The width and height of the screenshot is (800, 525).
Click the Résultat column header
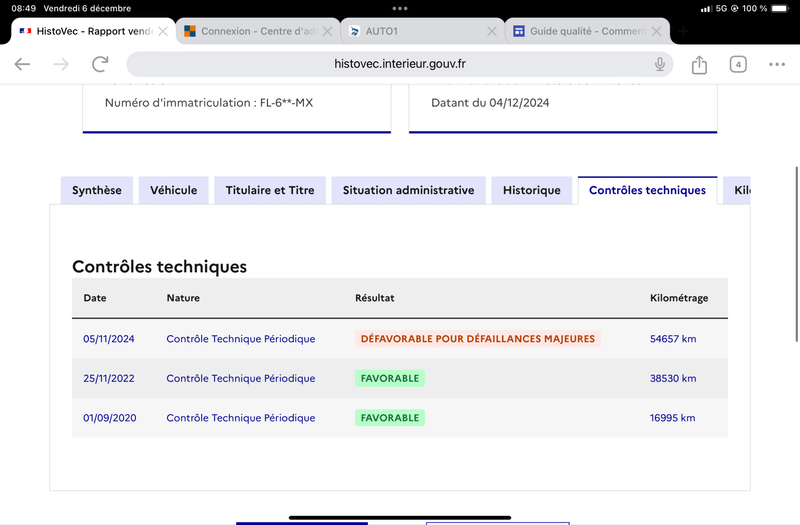click(375, 298)
